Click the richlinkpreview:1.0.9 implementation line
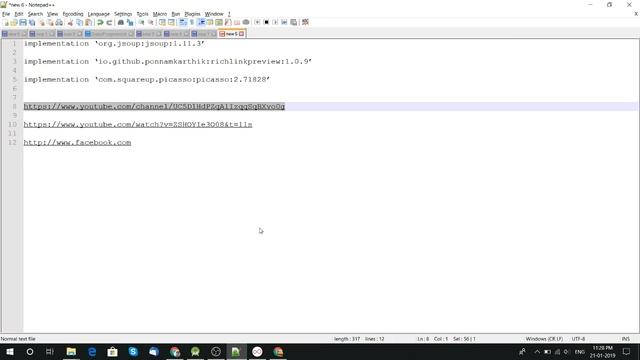Viewport: 640px width, 360px height. coord(168,62)
